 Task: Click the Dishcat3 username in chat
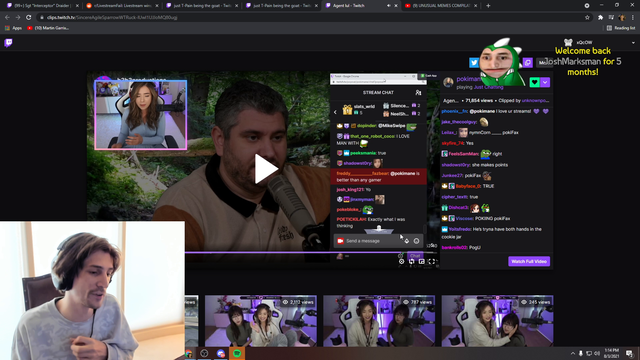[x=458, y=208]
